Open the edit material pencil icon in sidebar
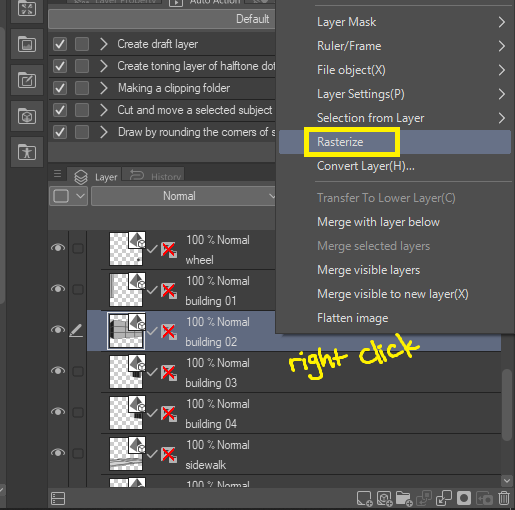 (x=27, y=80)
